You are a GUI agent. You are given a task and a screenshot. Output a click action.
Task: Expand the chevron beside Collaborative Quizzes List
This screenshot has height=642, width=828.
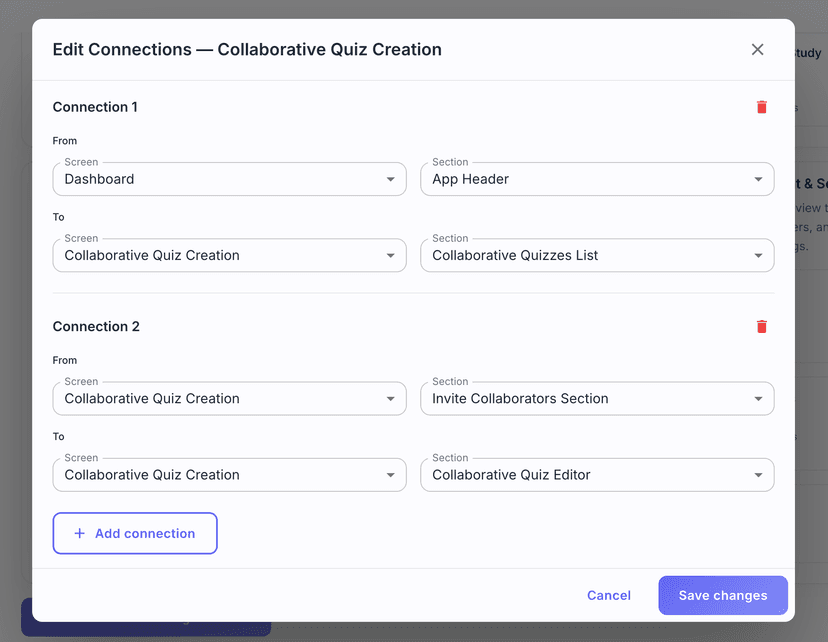760,255
